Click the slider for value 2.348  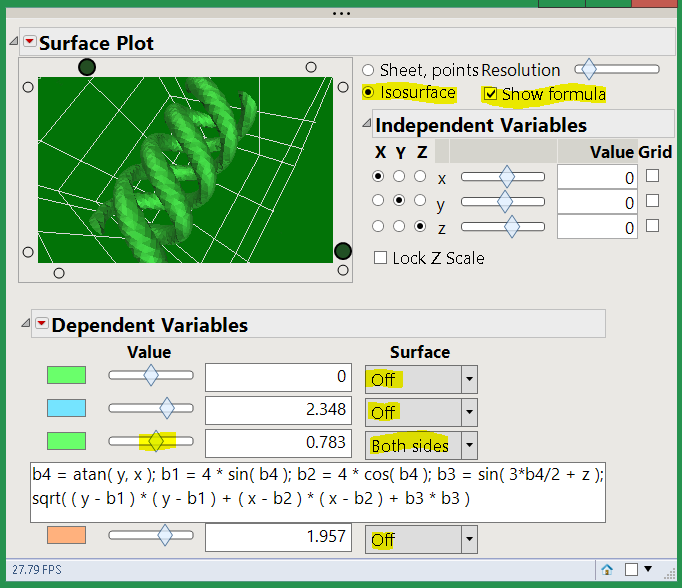click(151, 408)
